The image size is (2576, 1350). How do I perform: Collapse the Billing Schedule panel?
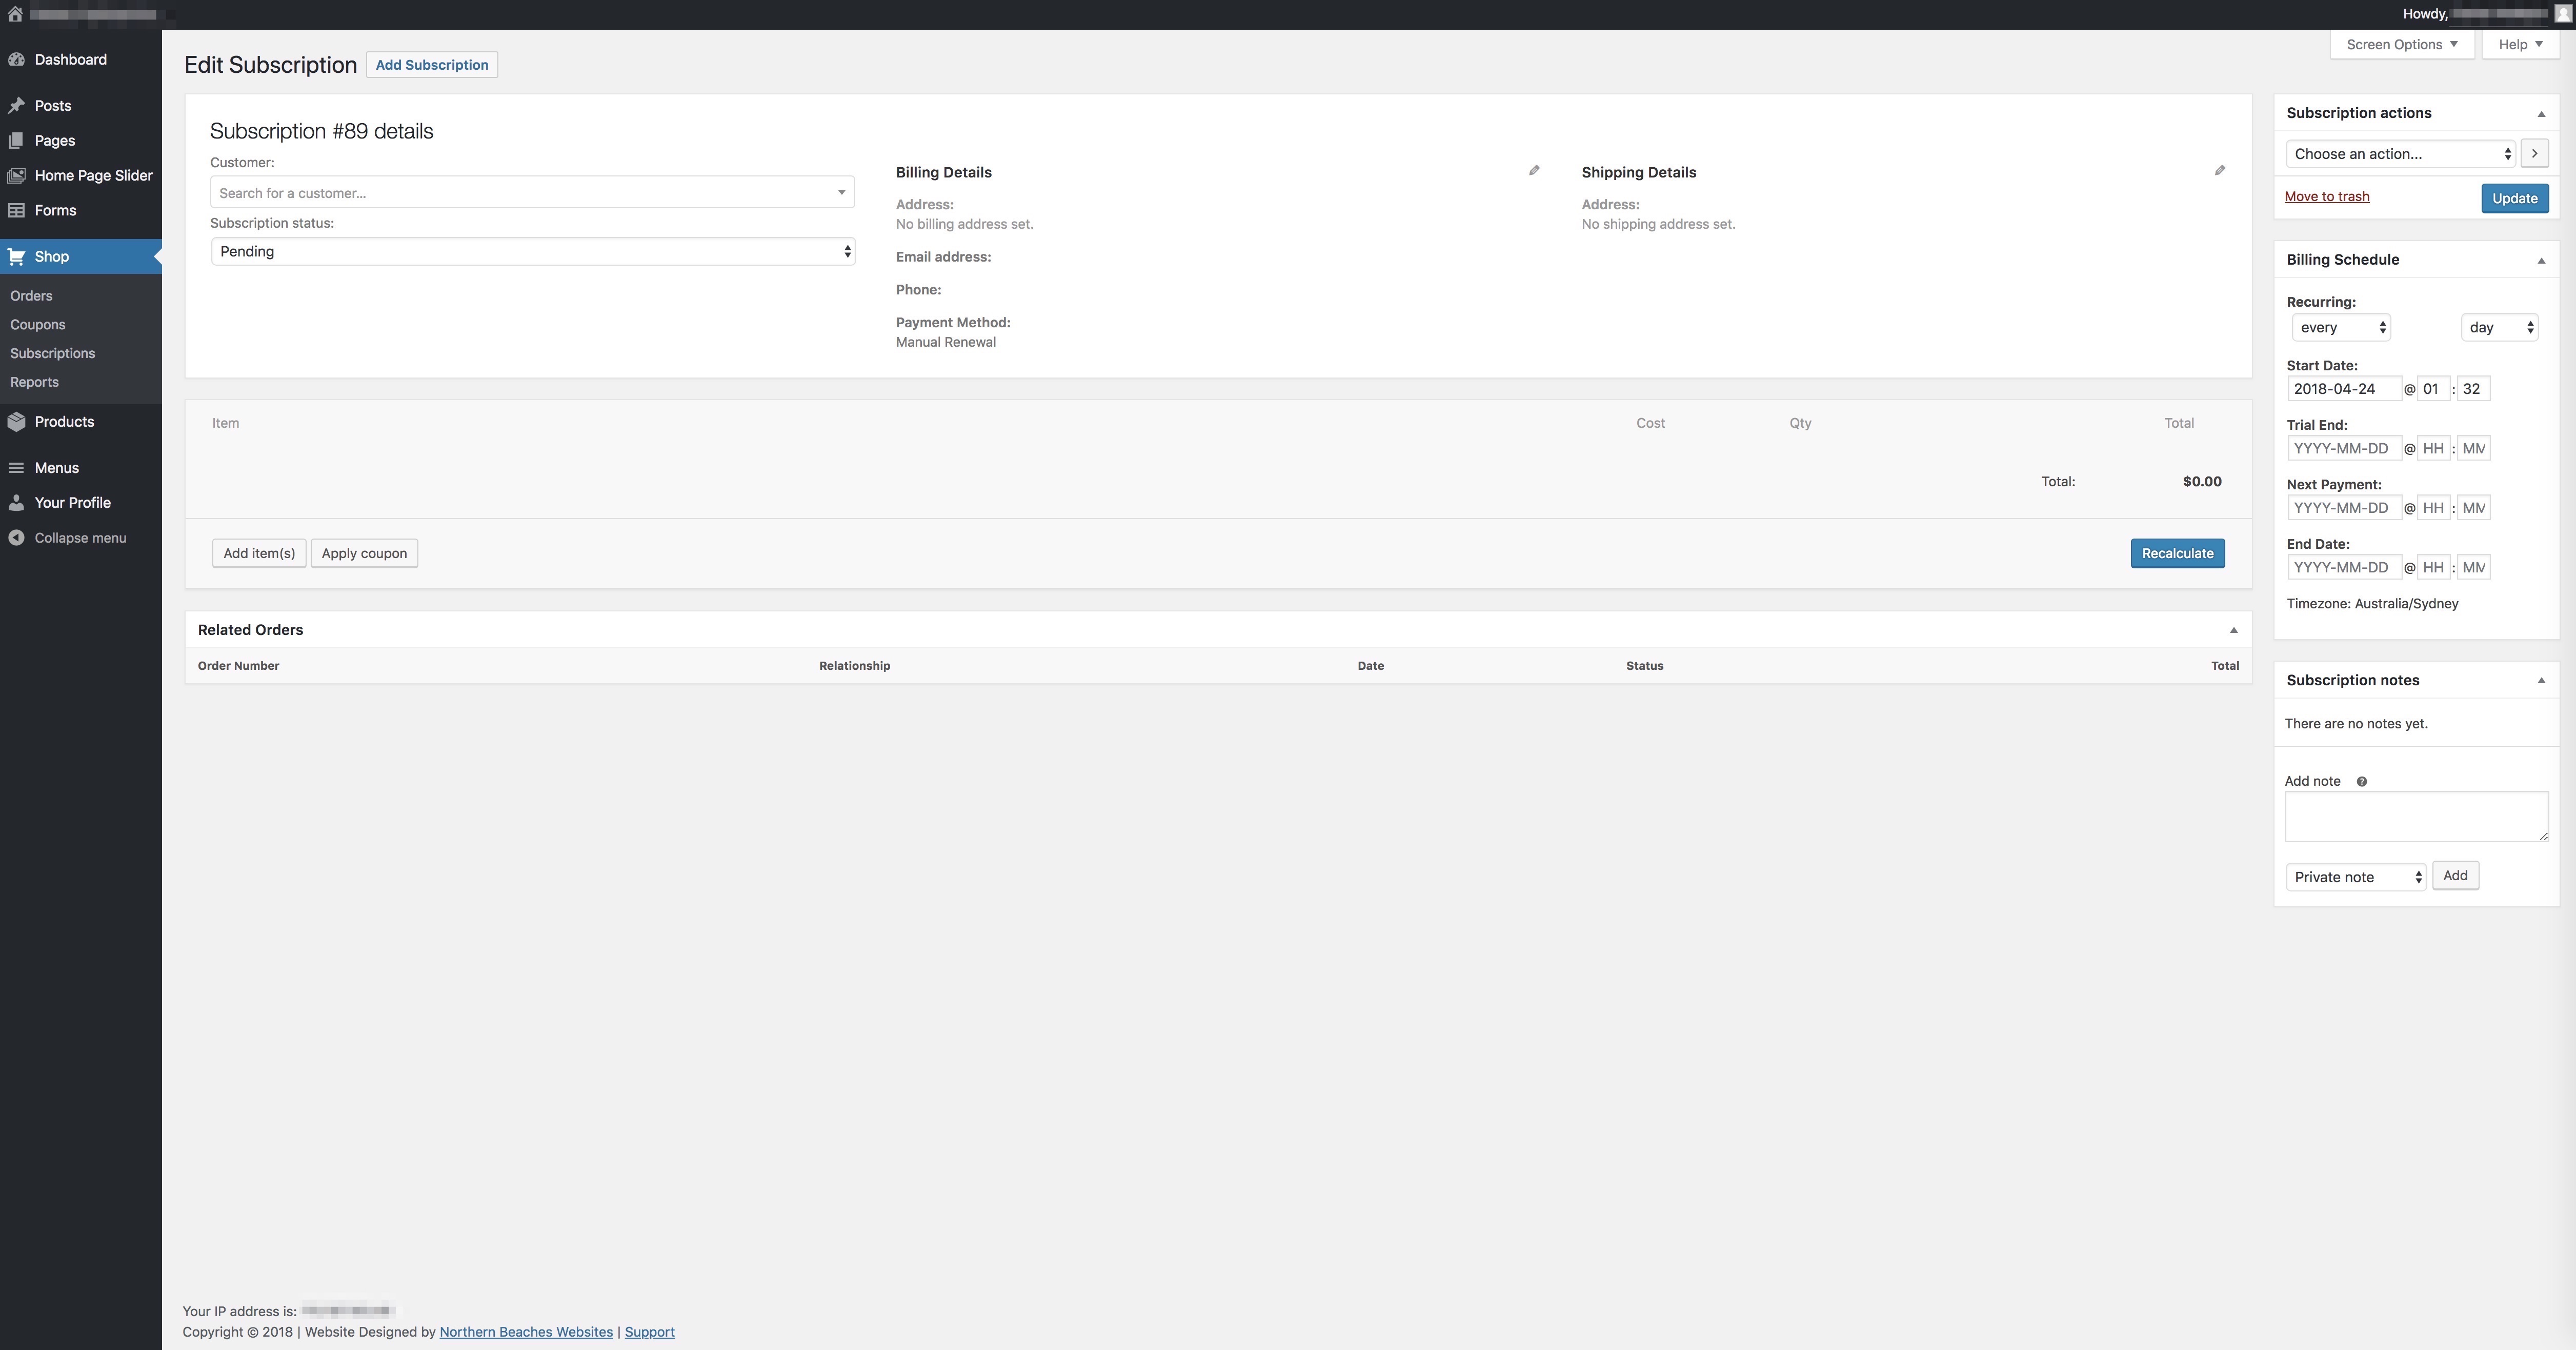[x=2541, y=261]
